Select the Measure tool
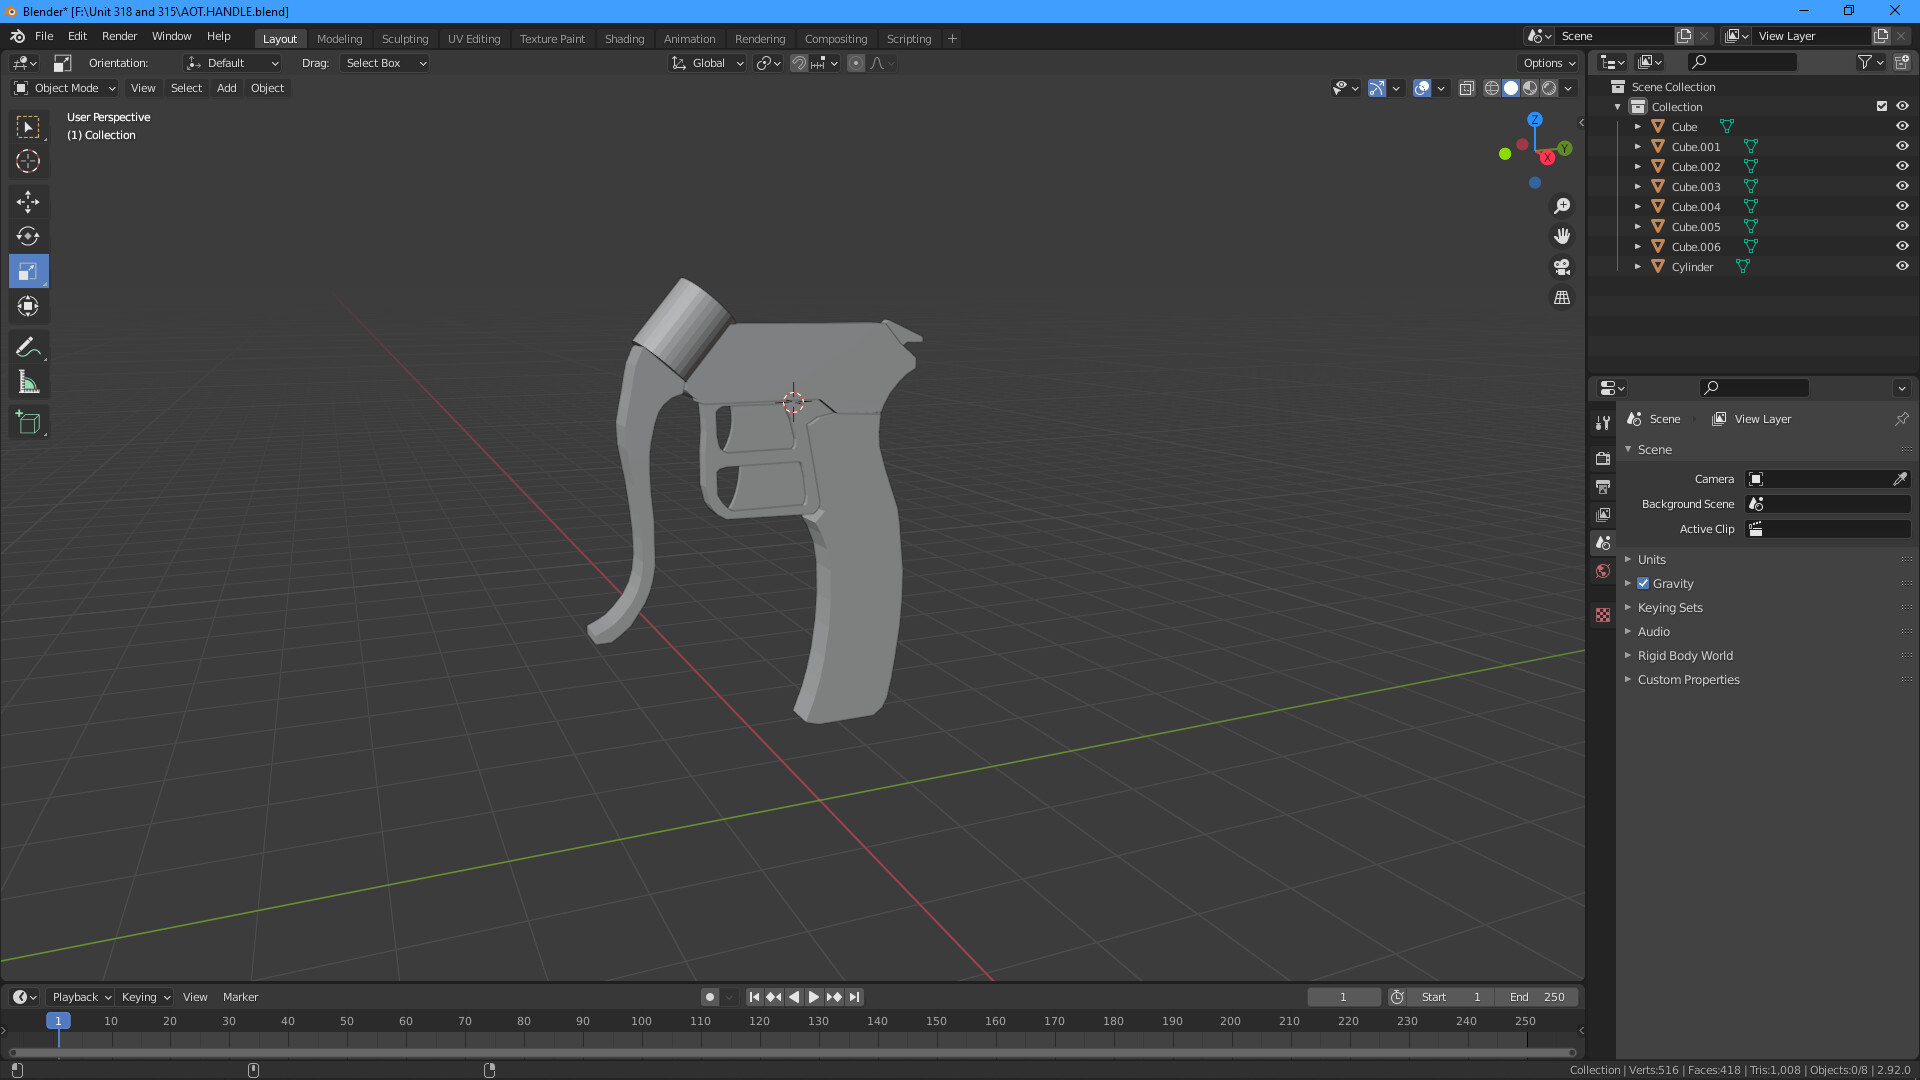The width and height of the screenshot is (1920, 1080). 28,383
